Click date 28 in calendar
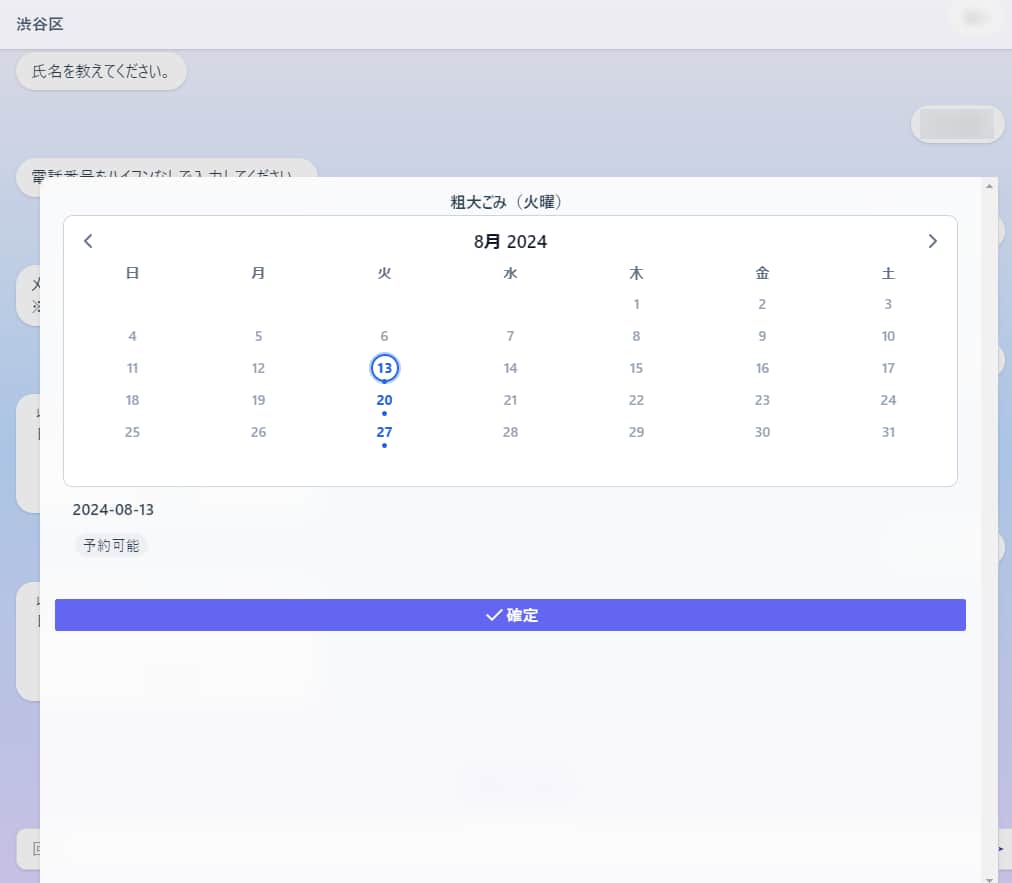 point(511,432)
